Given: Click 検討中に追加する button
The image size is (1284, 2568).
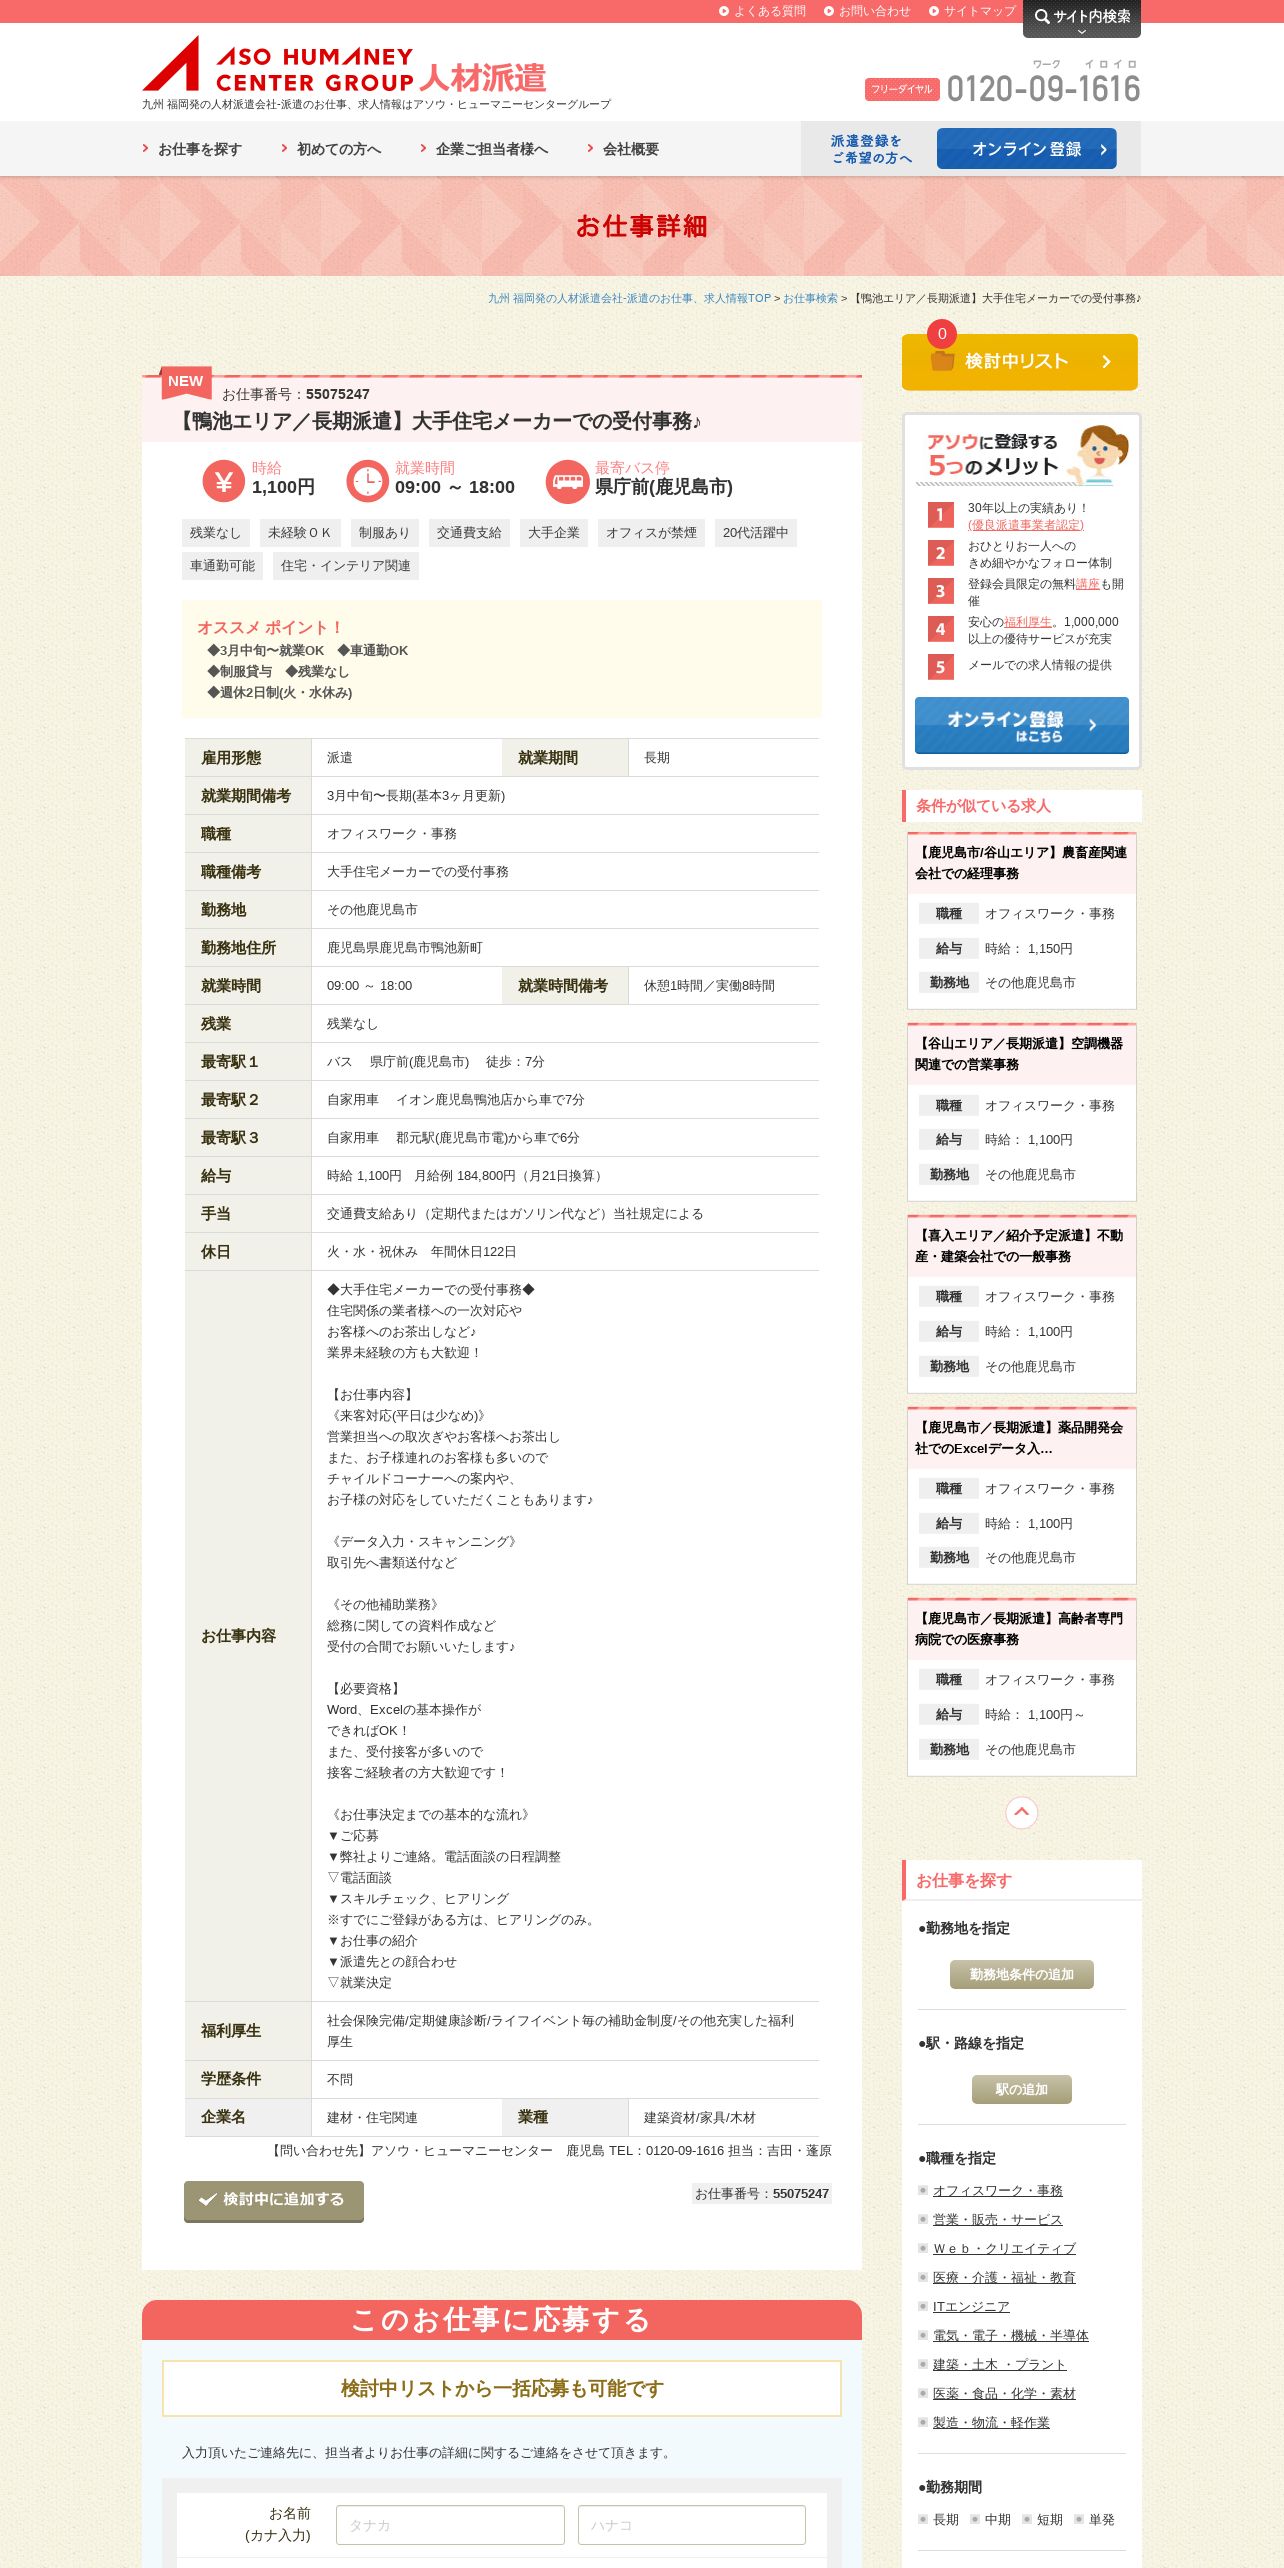Looking at the screenshot, I should point(274,2201).
